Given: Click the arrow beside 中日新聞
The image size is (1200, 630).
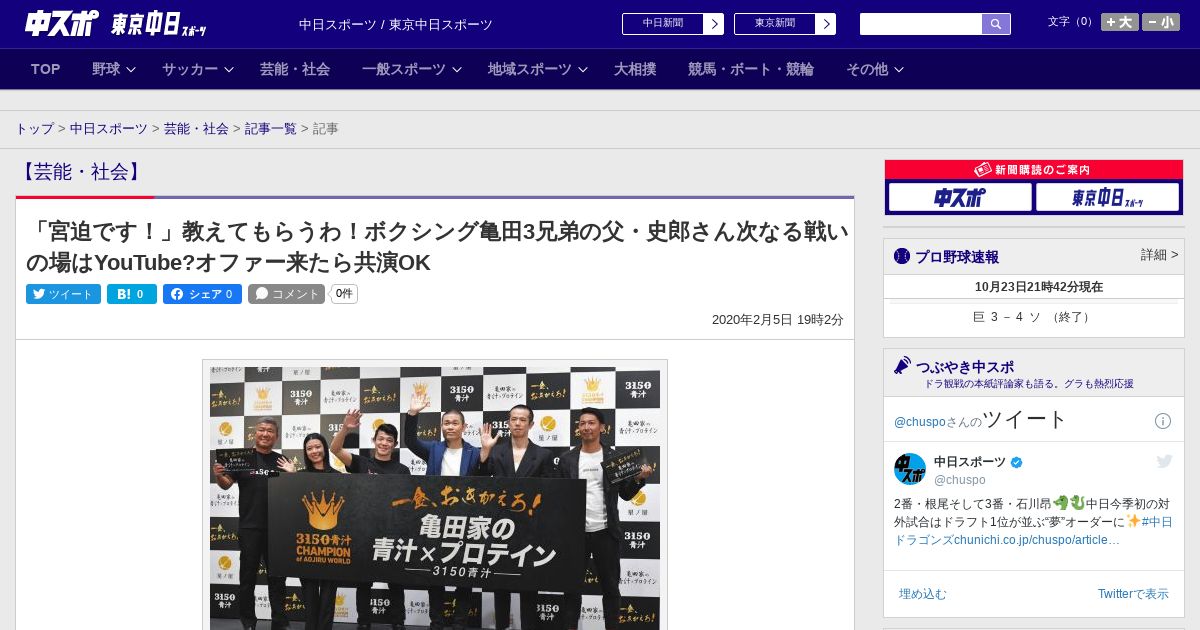Looking at the screenshot, I should 714,24.
